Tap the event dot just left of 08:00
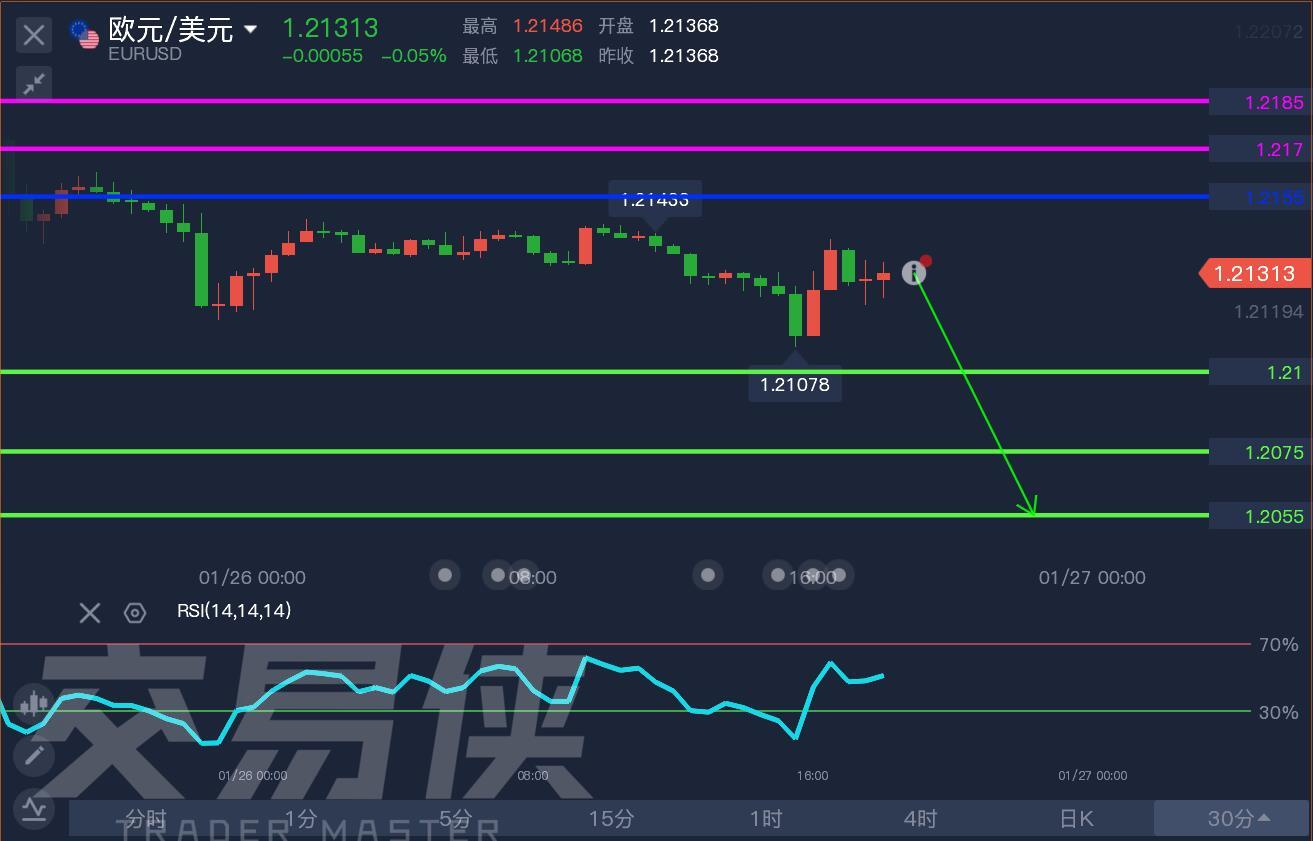This screenshot has height=841, width=1313. tap(497, 574)
